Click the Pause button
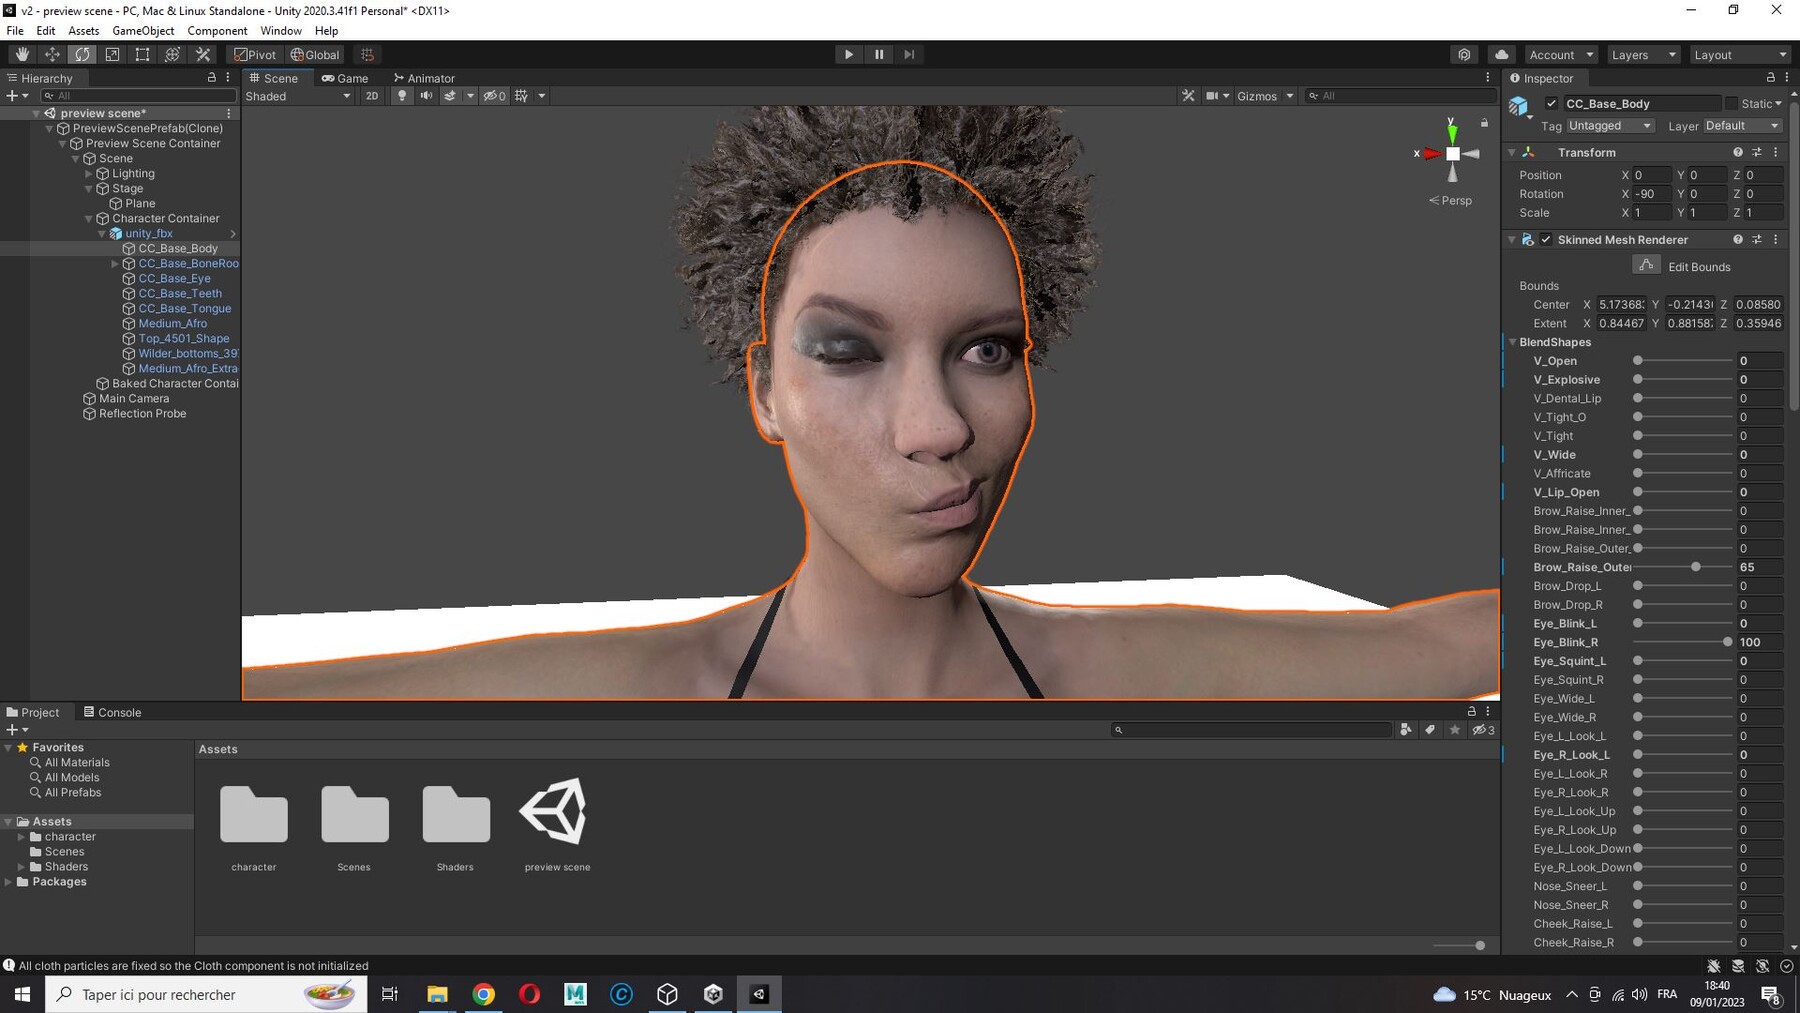The height and width of the screenshot is (1013, 1800). click(879, 55)
